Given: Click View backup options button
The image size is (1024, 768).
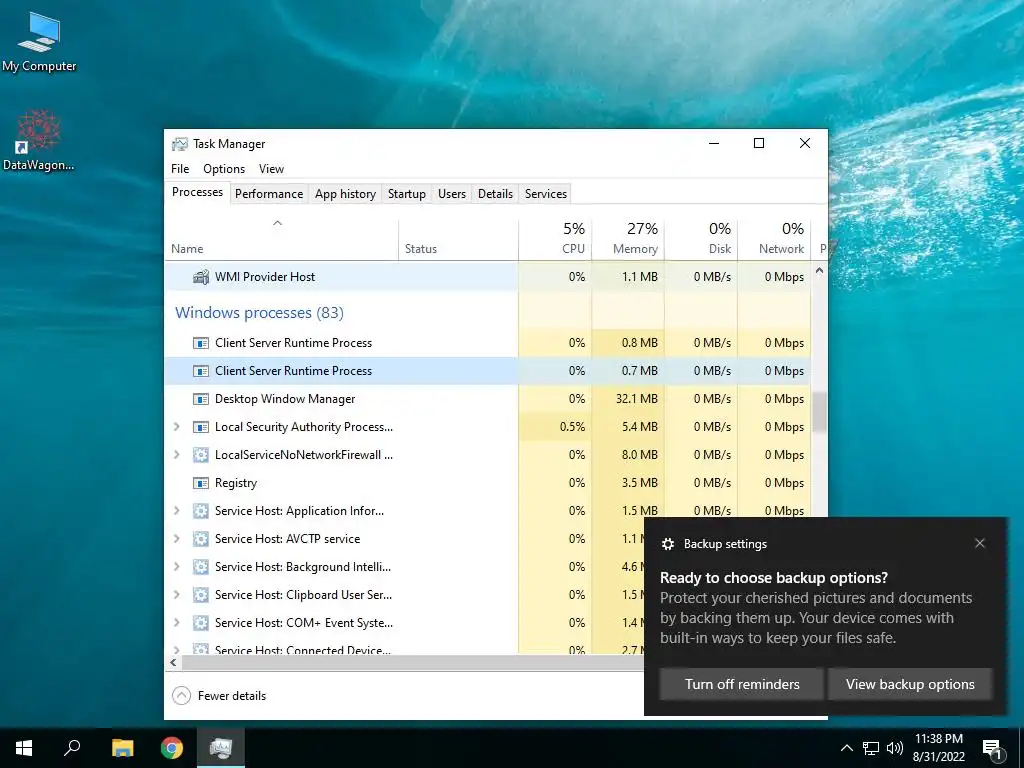Looking at the screenshot, I should point(910,684).
